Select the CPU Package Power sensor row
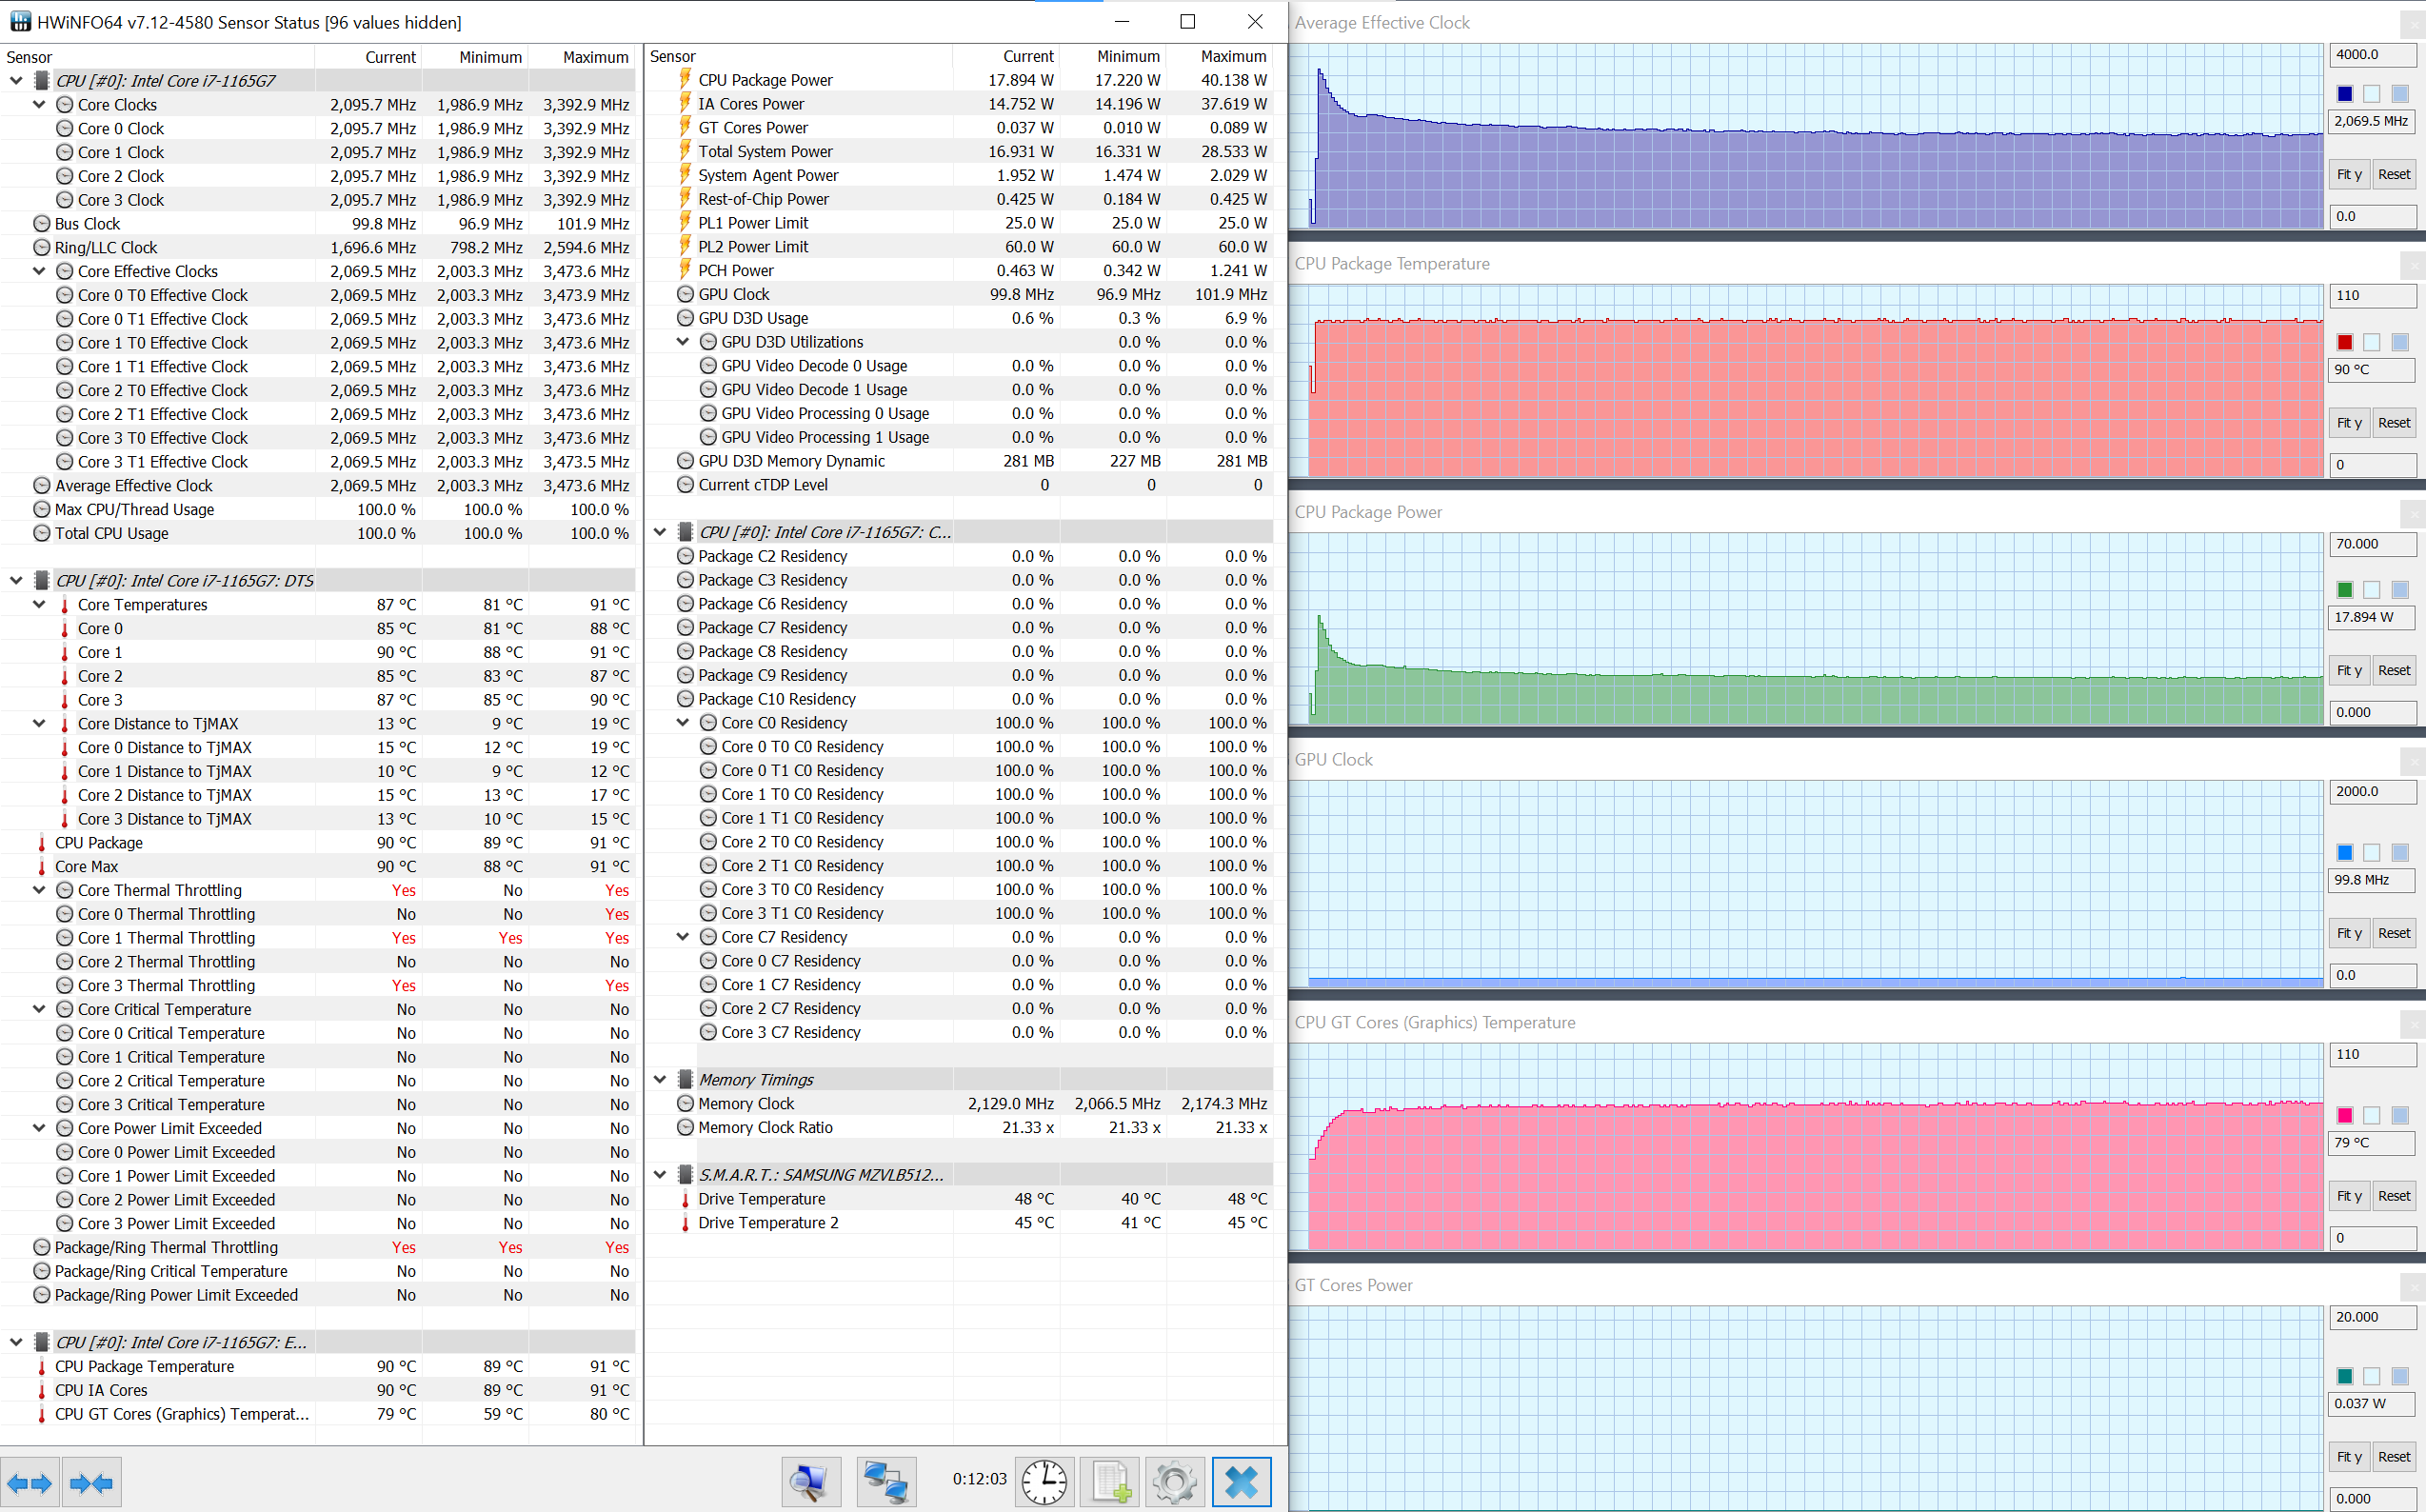Viewport: 2426px width, 1512px height. 765,80
